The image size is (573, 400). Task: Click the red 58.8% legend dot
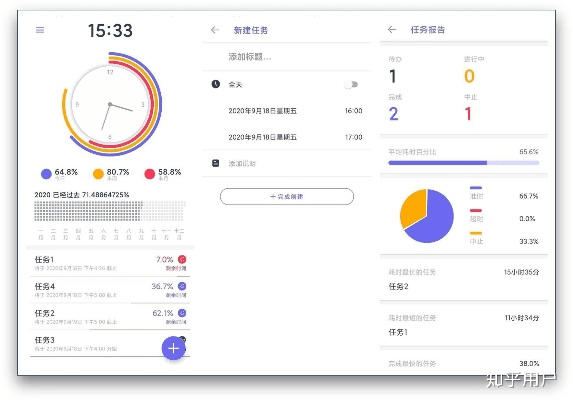click(x=150, y=174)
